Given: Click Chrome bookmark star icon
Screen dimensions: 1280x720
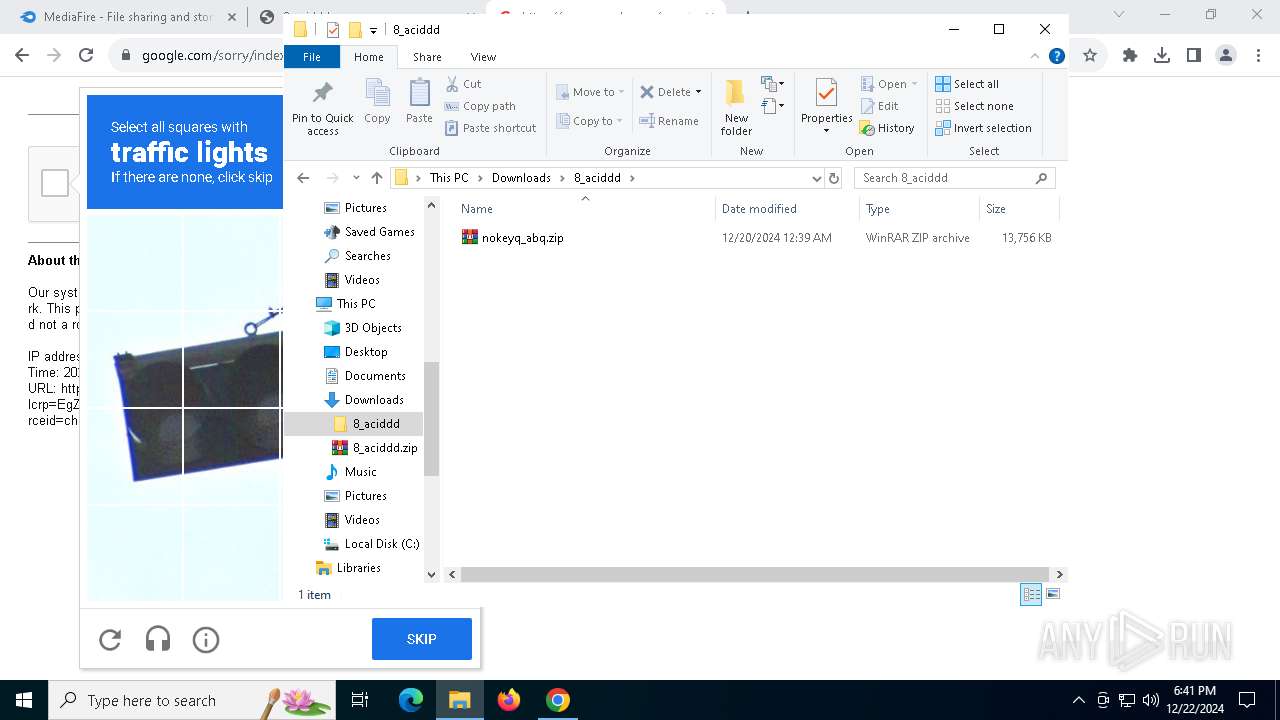Looking at the screenshot, I should click(x=1090, y=56).
